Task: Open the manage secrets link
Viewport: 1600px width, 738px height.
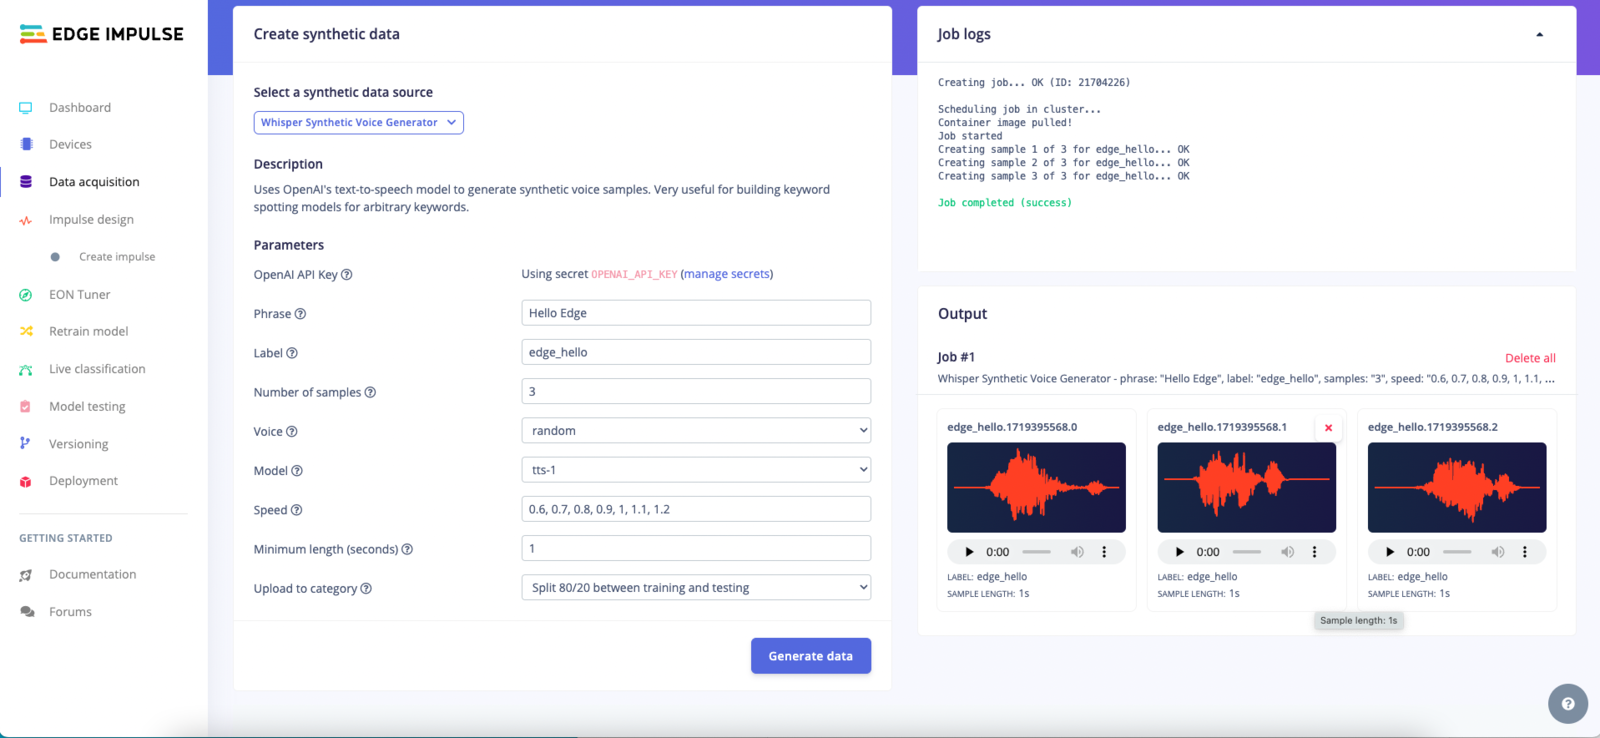Action: click(727, 274)
